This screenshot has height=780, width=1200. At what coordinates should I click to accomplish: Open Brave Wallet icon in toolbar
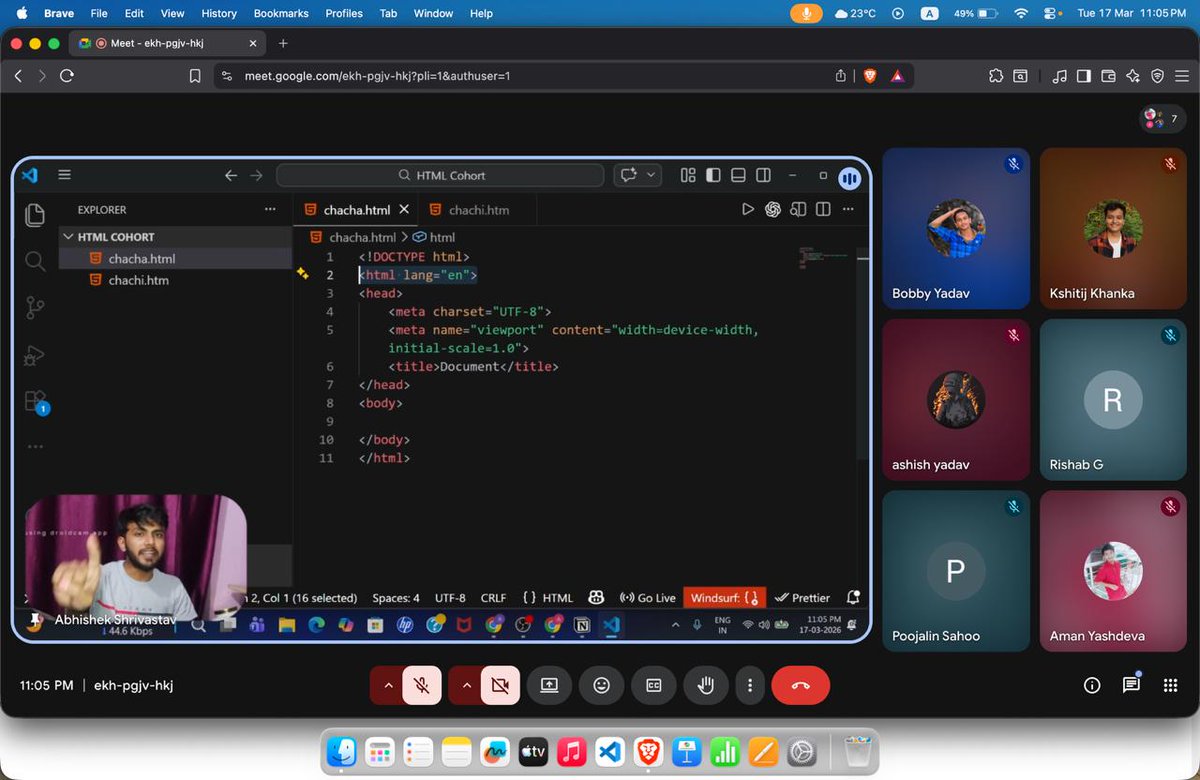pyautogui.click(x=1108, y=76)
